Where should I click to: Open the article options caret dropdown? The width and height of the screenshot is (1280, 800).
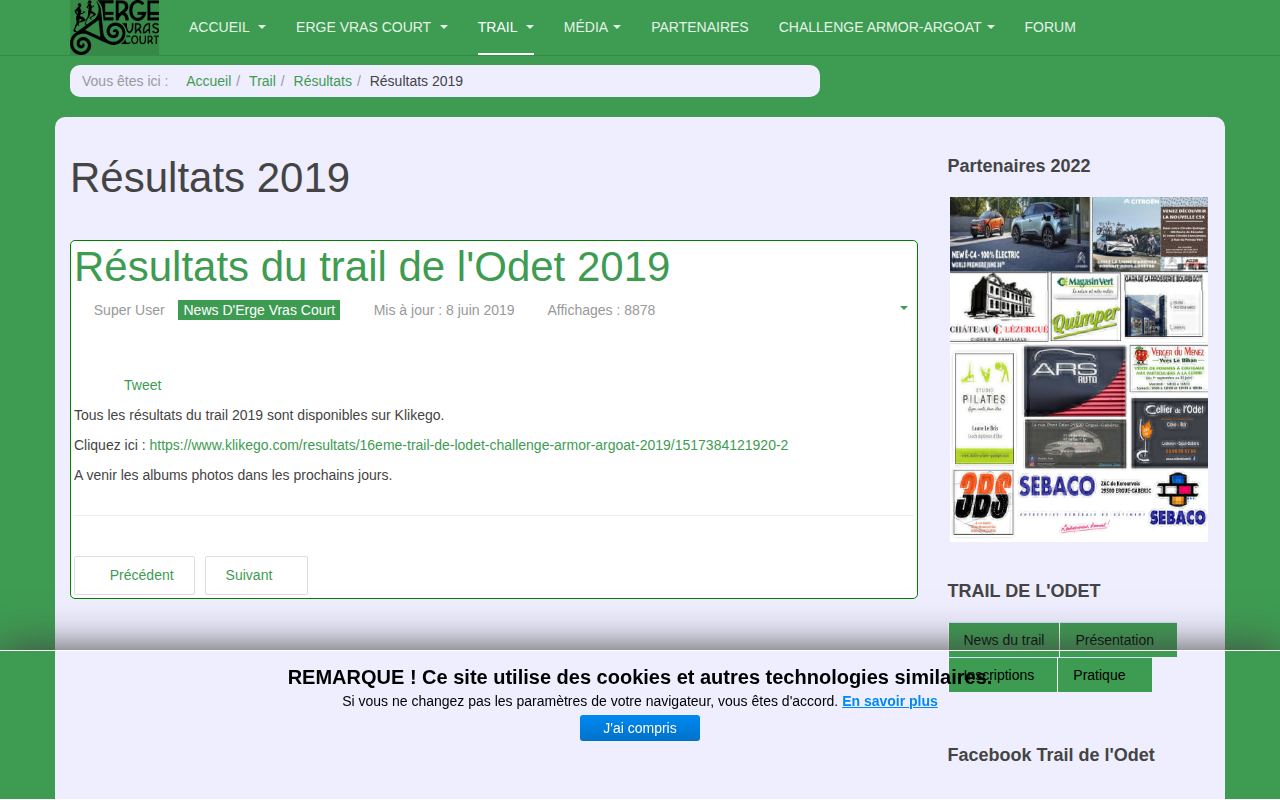click(904, 308)
